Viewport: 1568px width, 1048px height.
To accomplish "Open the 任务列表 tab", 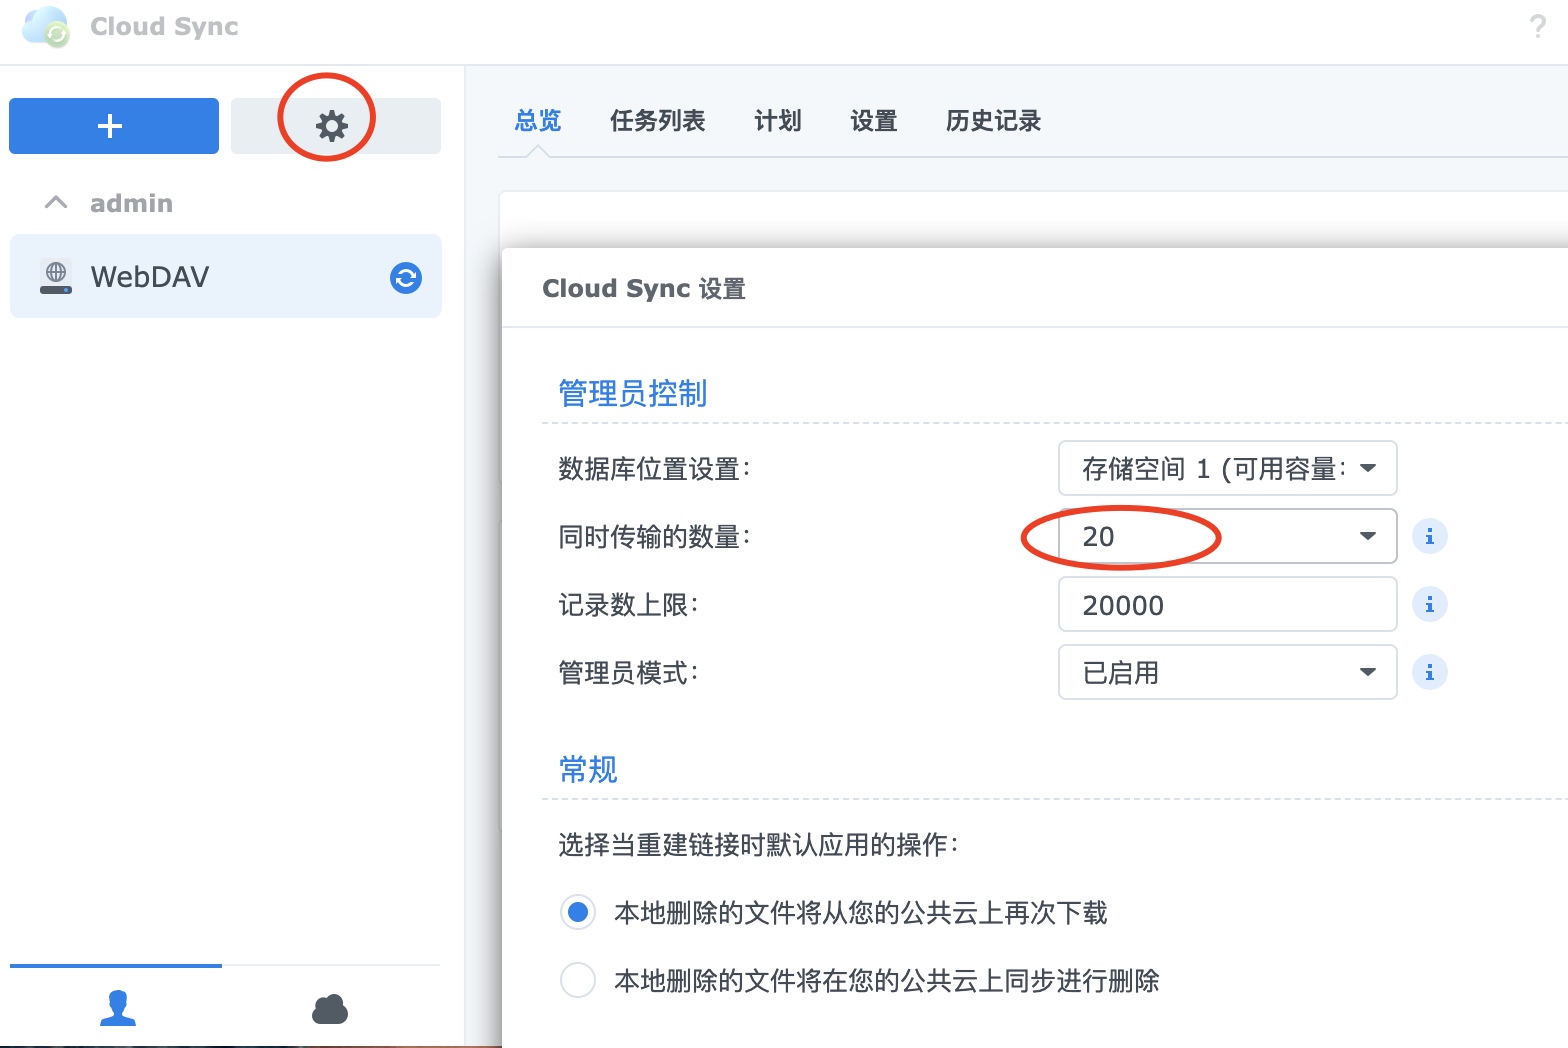I will [x=657, y=121].
